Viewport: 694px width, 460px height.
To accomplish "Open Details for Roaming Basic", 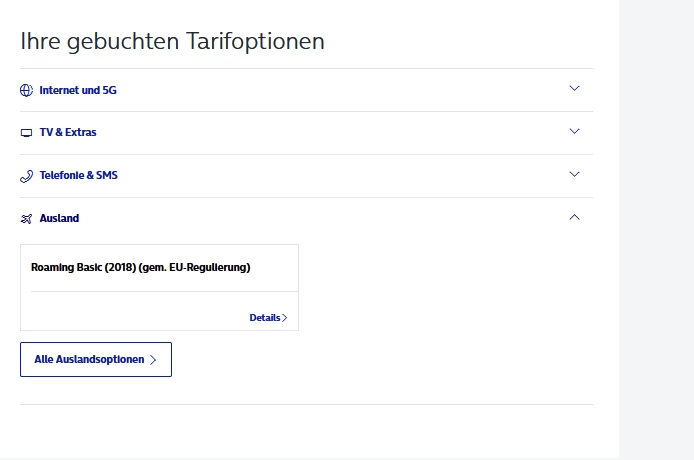I will click(x=265, y=318).
